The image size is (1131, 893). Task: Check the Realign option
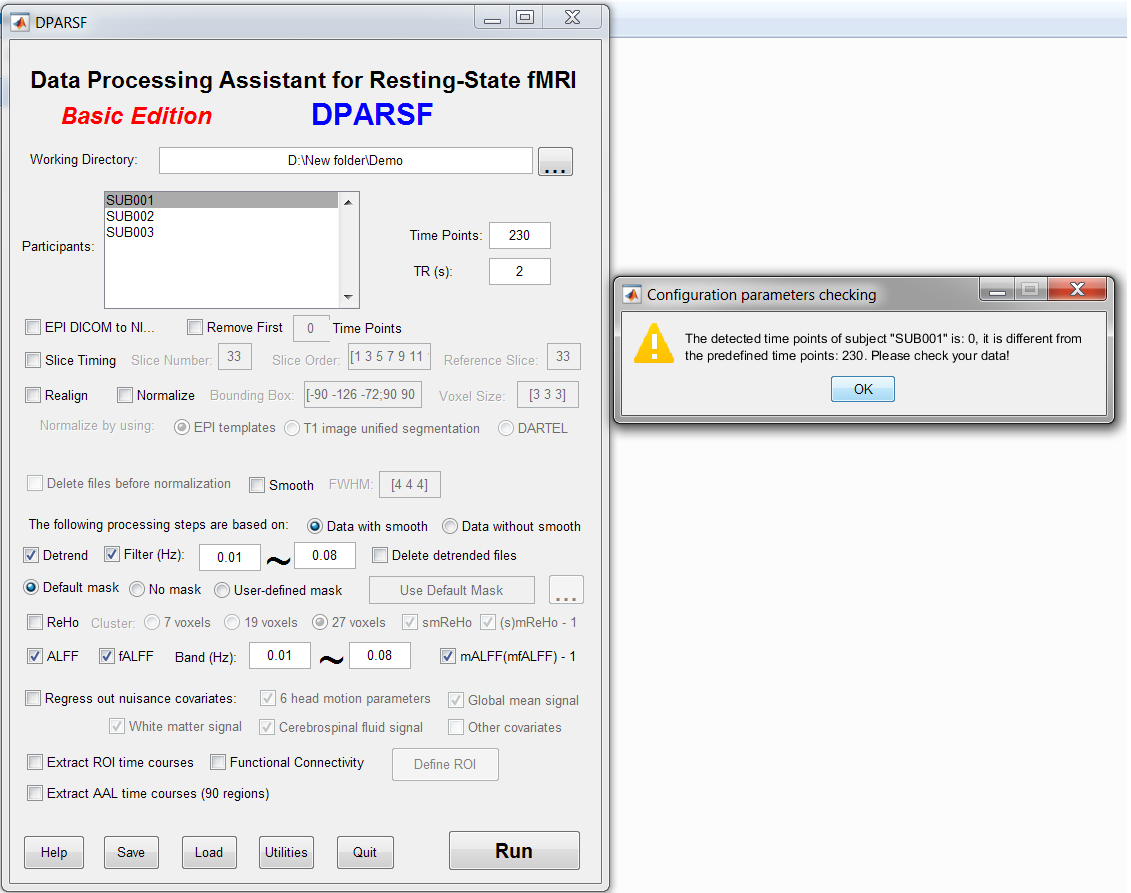coord(33,395)
